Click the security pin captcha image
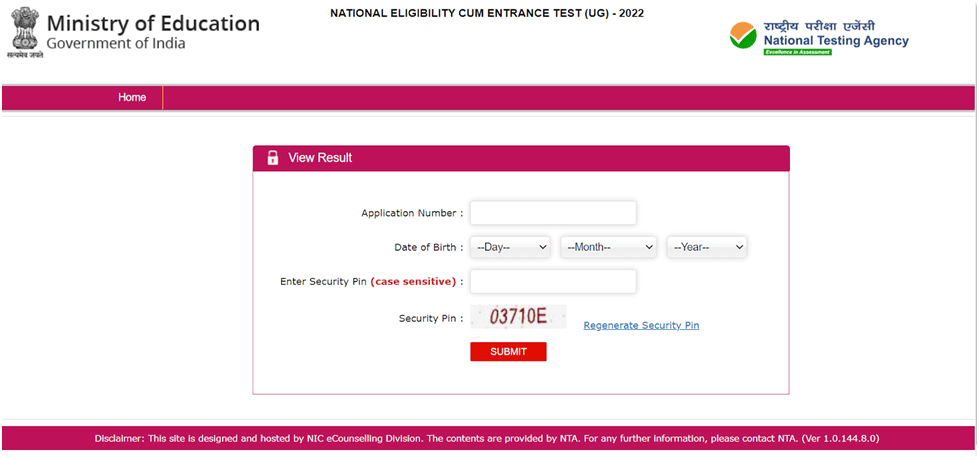Image resolution: width=979 pixels, height=458 pixels. point(518,317)
